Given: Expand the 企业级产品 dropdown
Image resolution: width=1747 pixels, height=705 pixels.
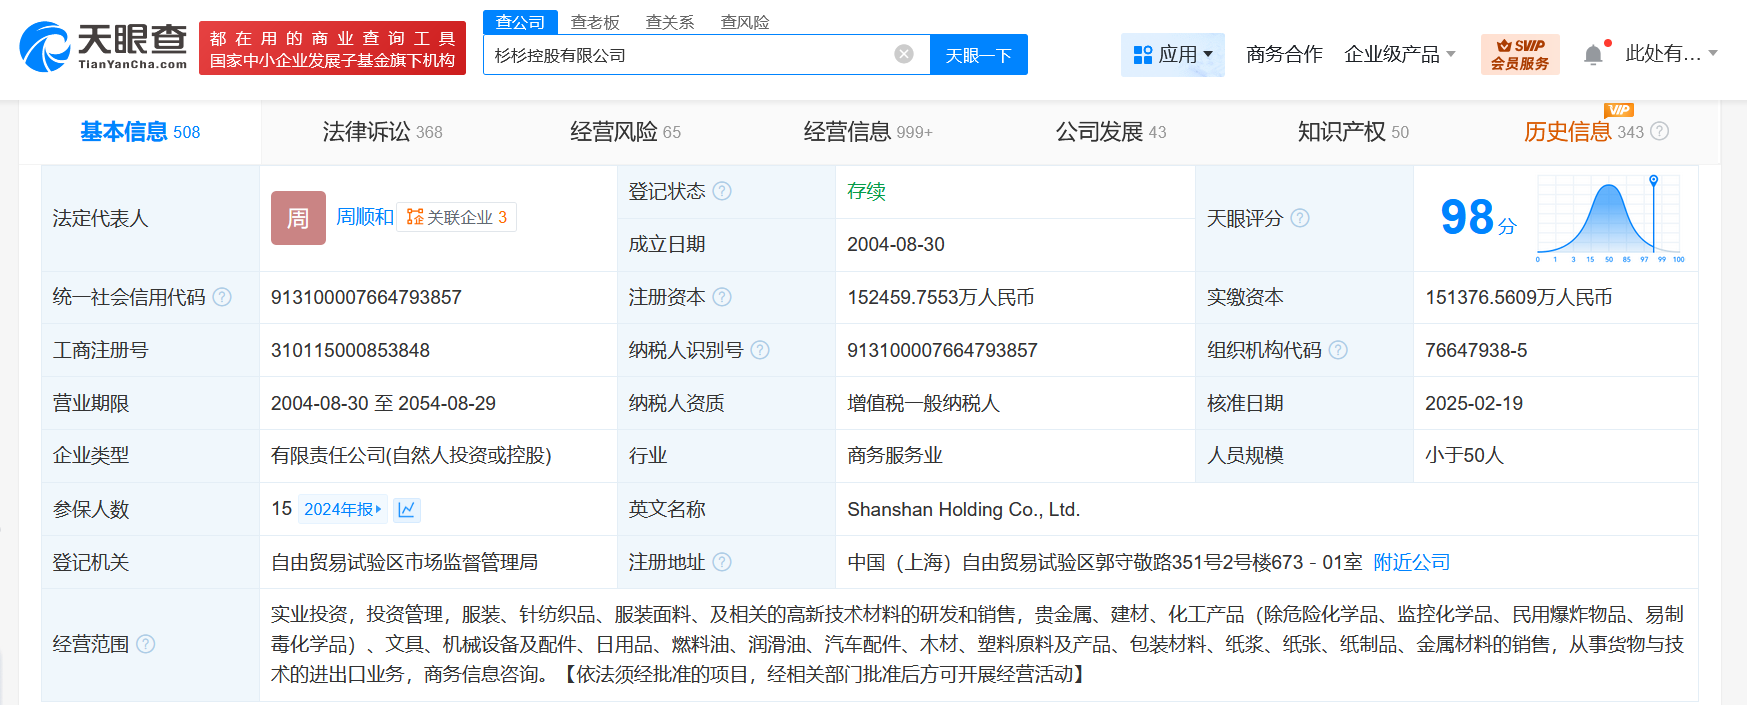Looking at the screenshot, I should [x=1399, y=54].
